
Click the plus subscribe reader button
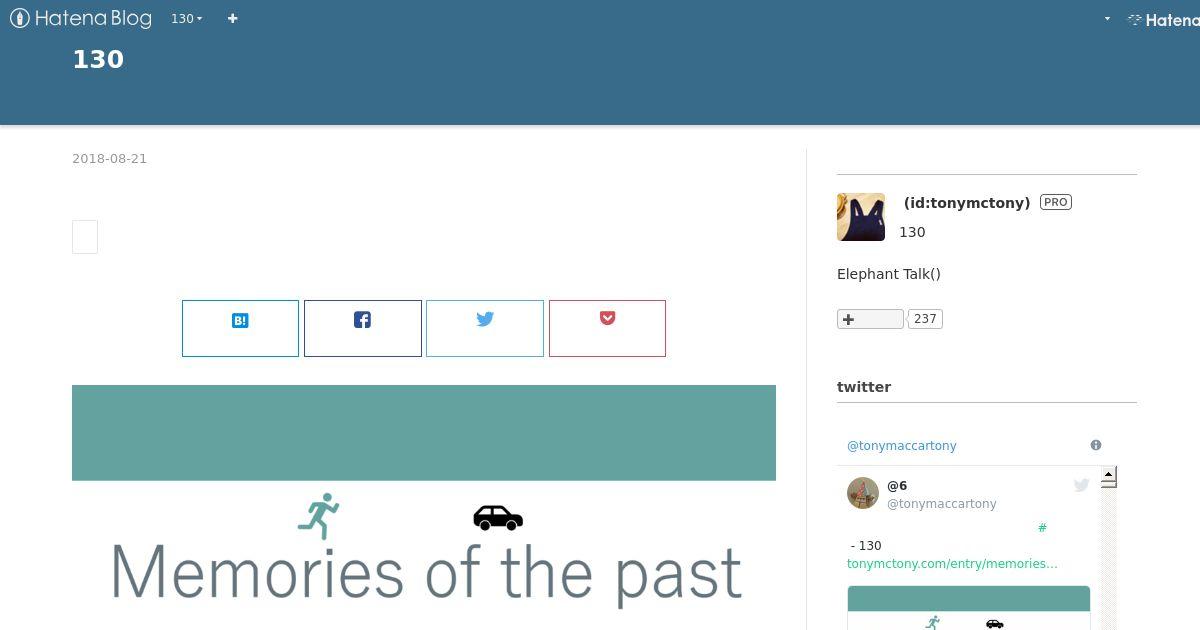(870, 319)
